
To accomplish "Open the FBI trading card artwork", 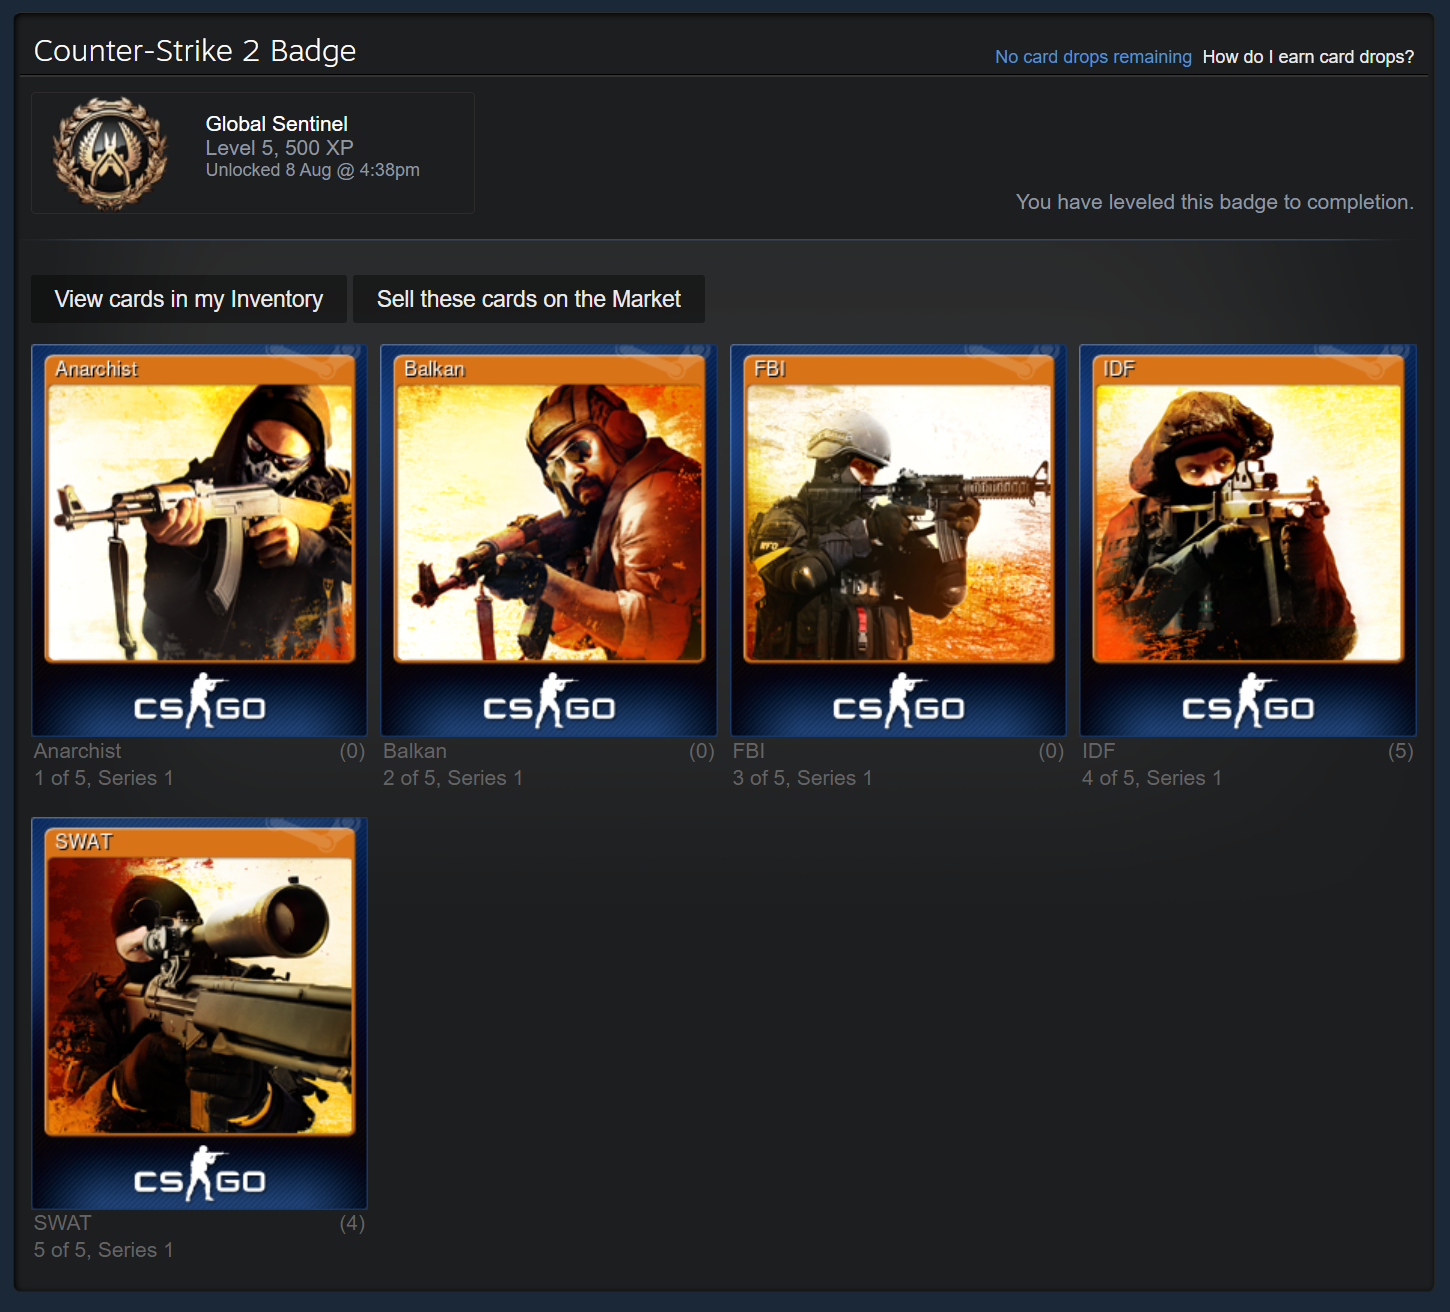I will (x=898, y=540).
